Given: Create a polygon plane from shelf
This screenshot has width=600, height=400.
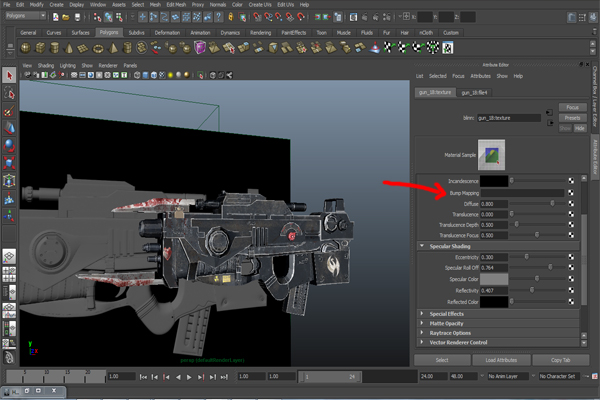Looking at the screenshot, I should (x=83, y=48).
